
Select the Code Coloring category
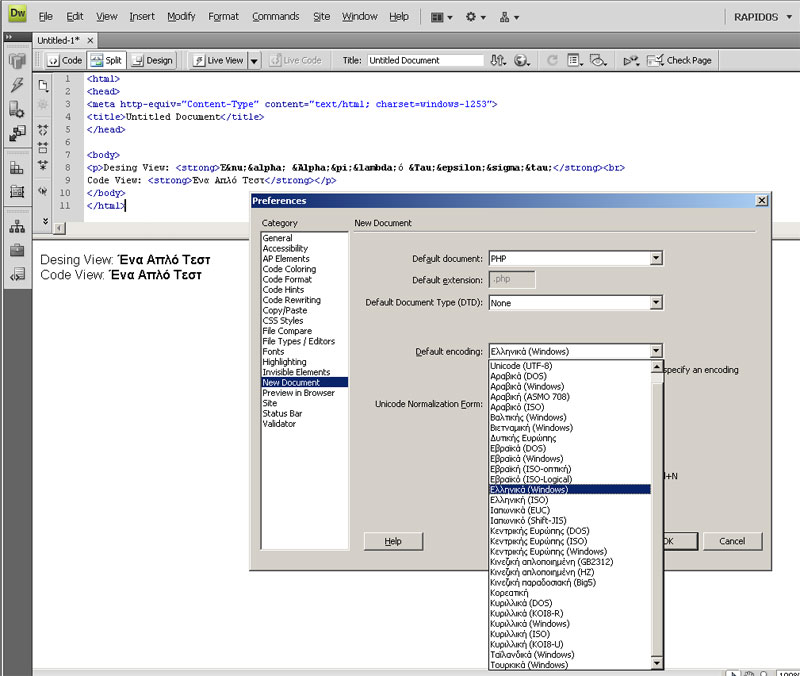(x=289, y=269)
